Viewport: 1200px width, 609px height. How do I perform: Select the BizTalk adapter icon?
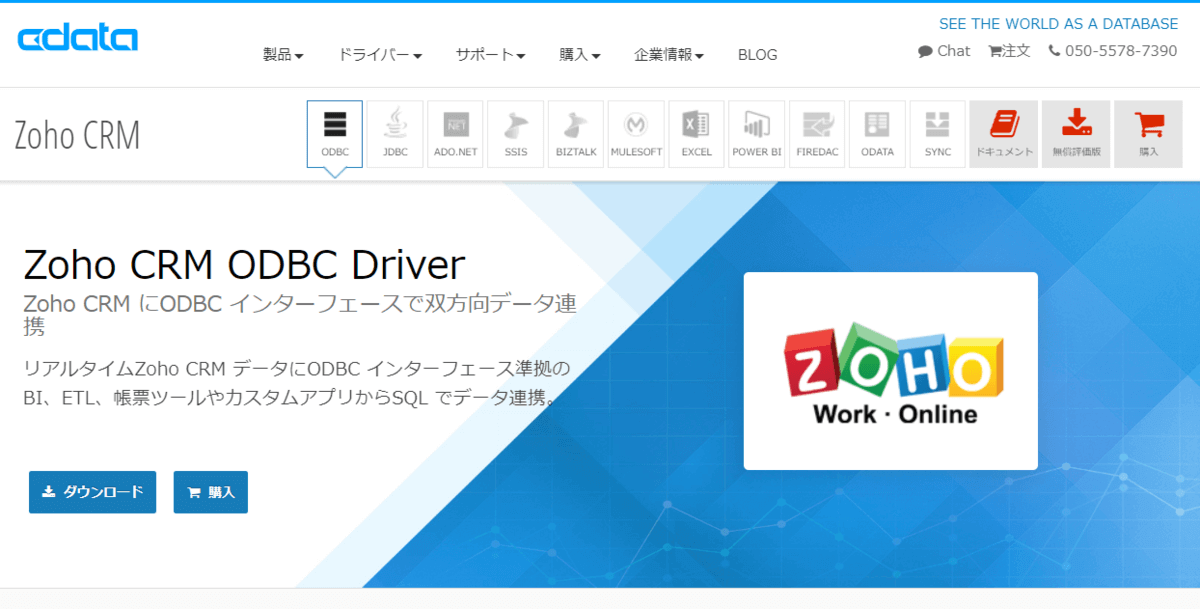coord(576,134)
